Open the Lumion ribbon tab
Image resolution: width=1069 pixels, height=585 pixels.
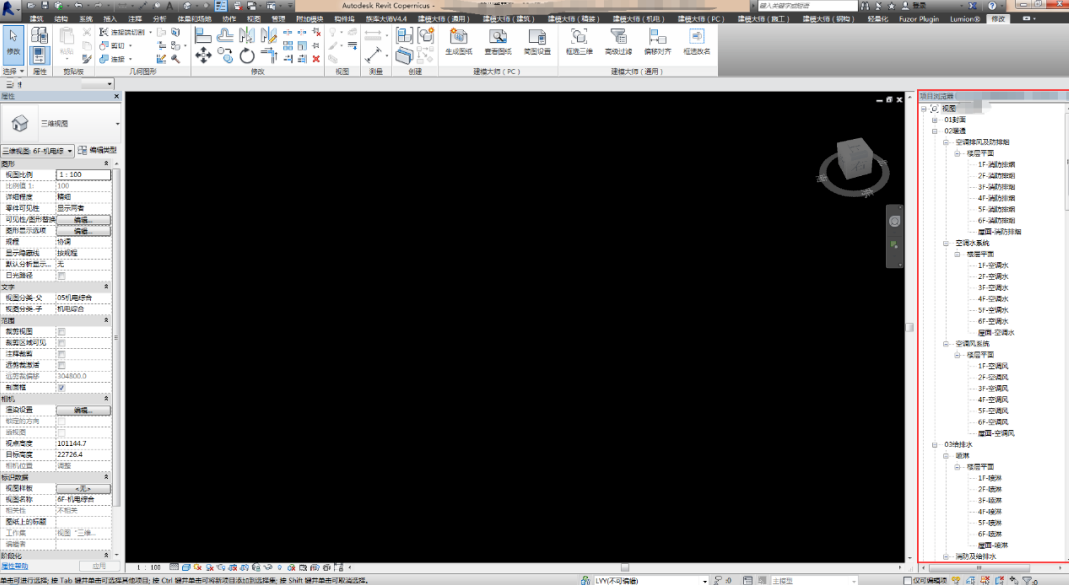point(965,19)
